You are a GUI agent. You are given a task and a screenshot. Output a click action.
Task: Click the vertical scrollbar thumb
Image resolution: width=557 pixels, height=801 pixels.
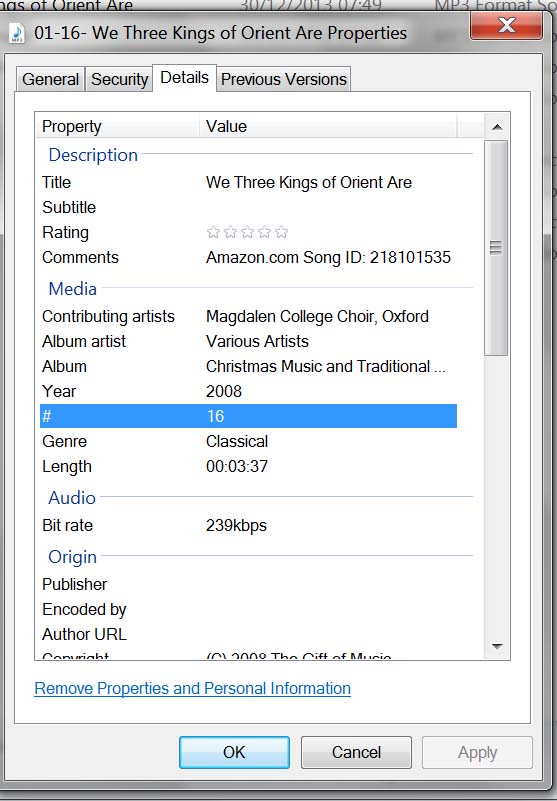click(x=496, y=248)
